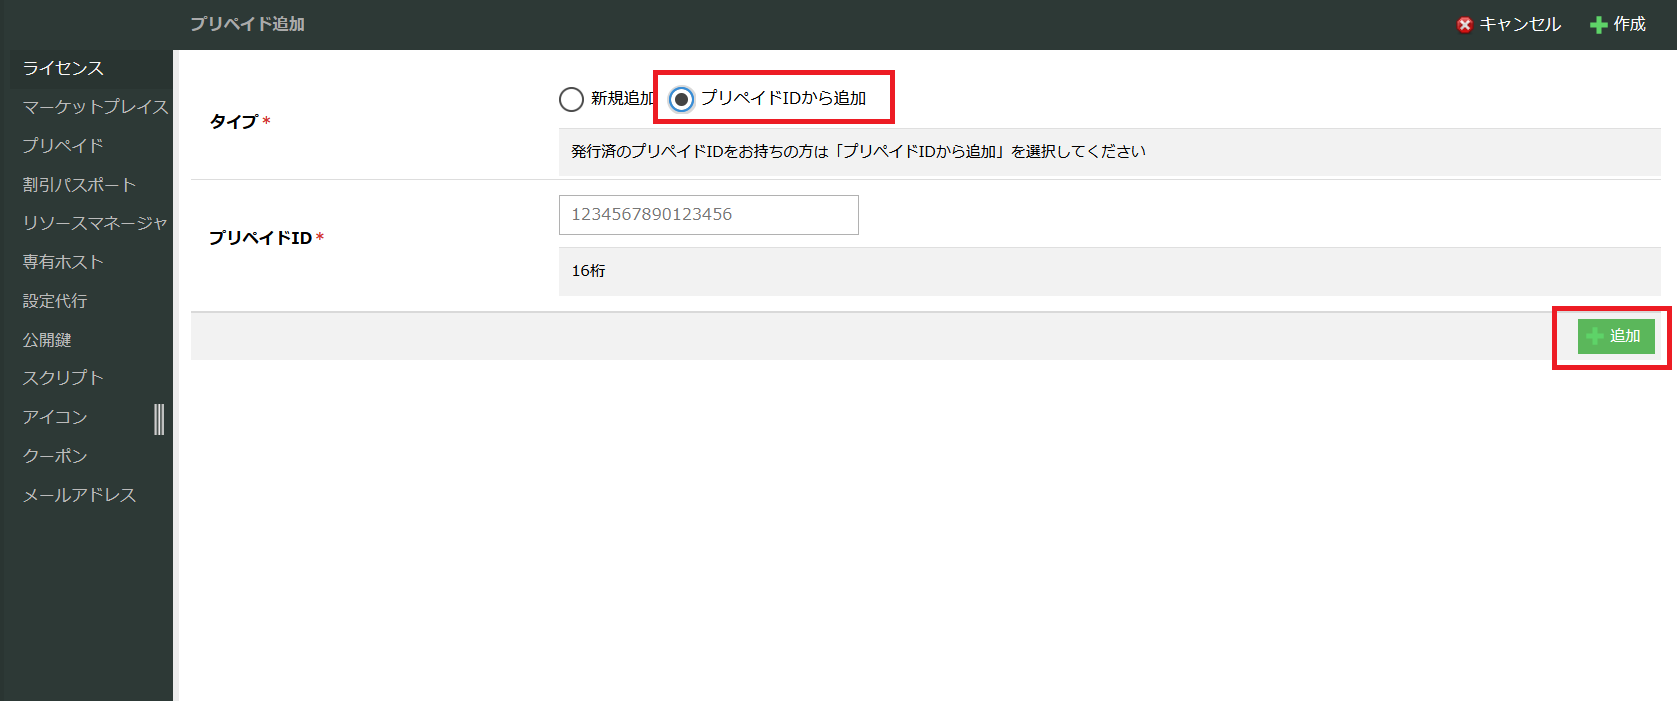The width and height of the screenshot is (1677, 701).
Task: Click the red cancel X icon
Action: pos(1464,25)
